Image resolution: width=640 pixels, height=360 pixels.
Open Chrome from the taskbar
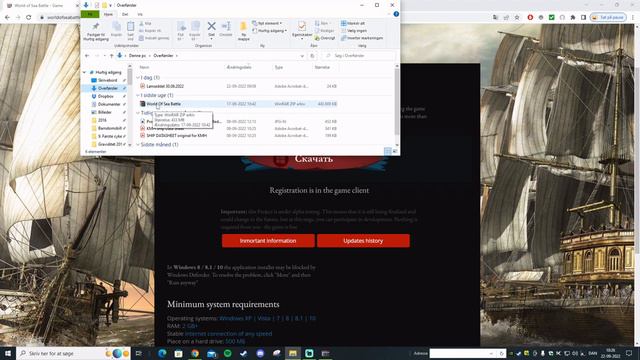tap(195, 353)
